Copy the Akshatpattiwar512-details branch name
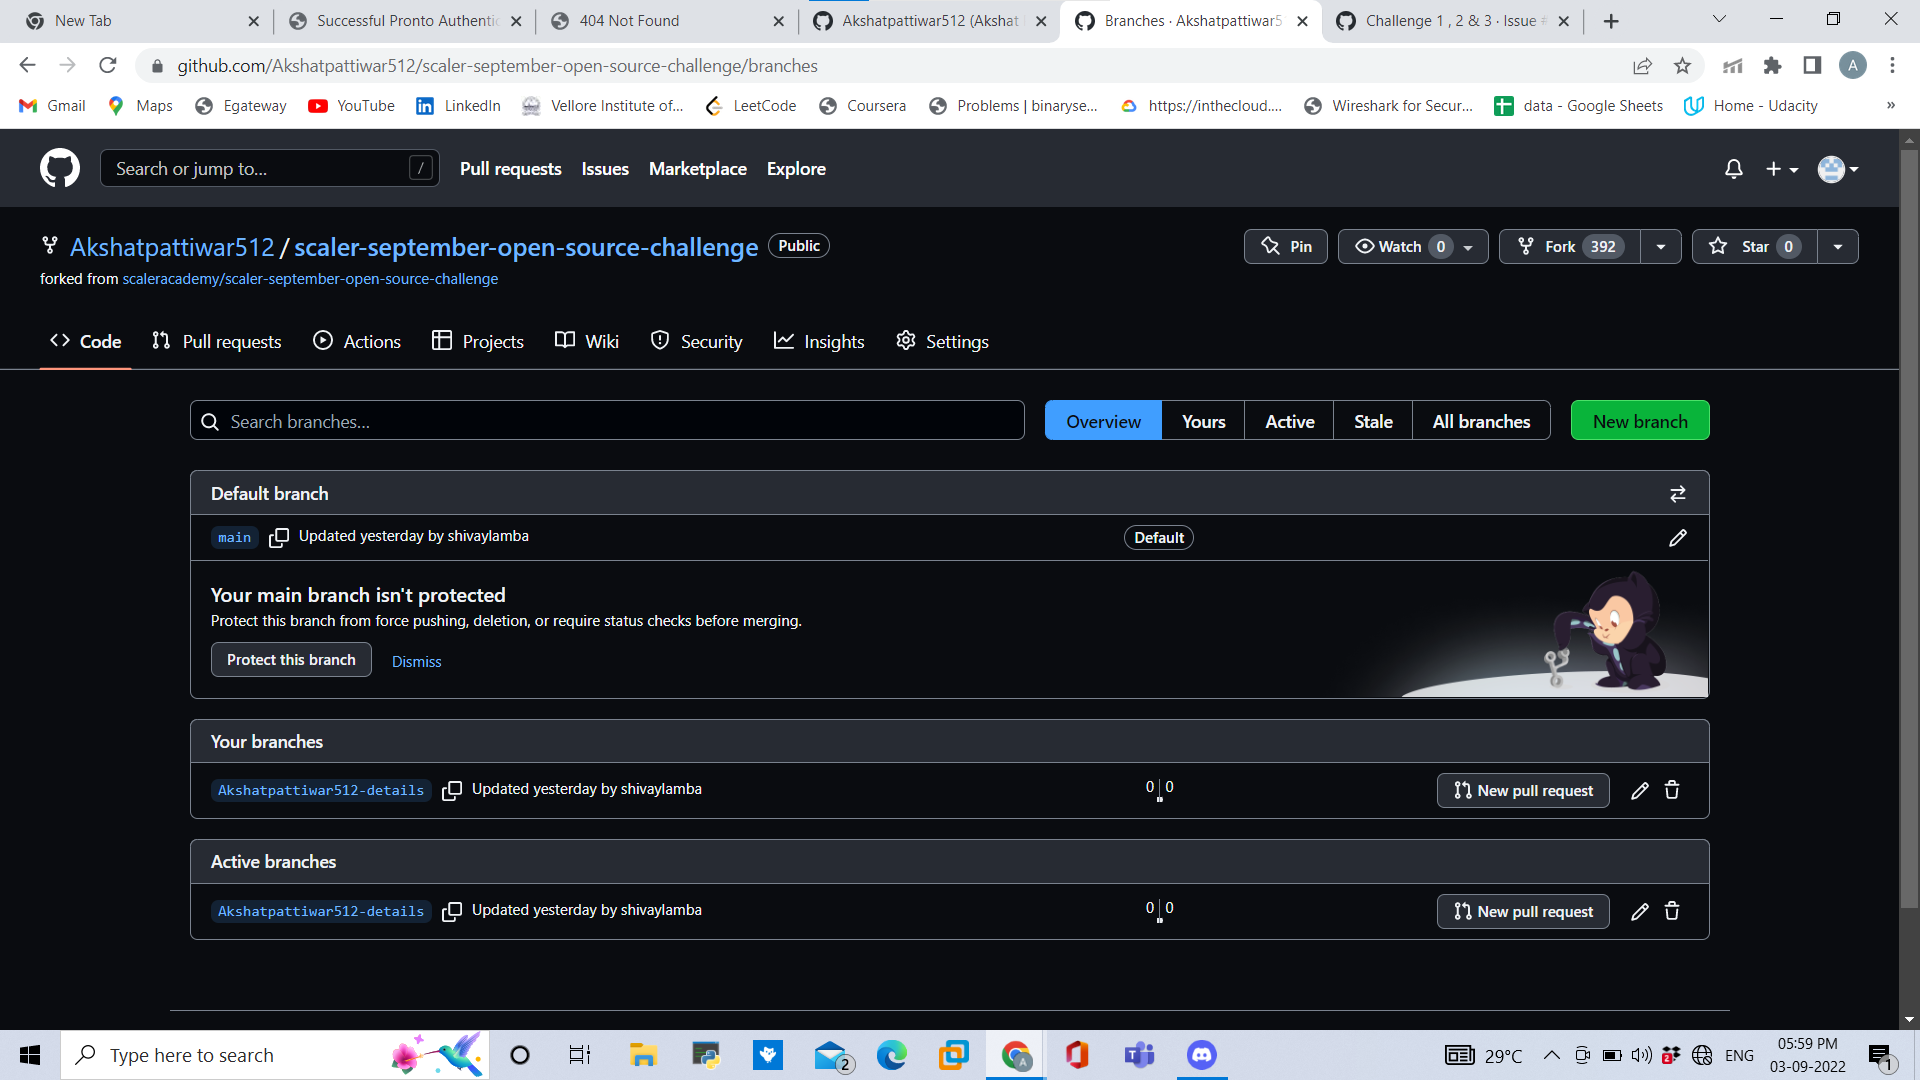Image resolution: width=1920 pixels, height=1080 pixels. pos(452,790)
